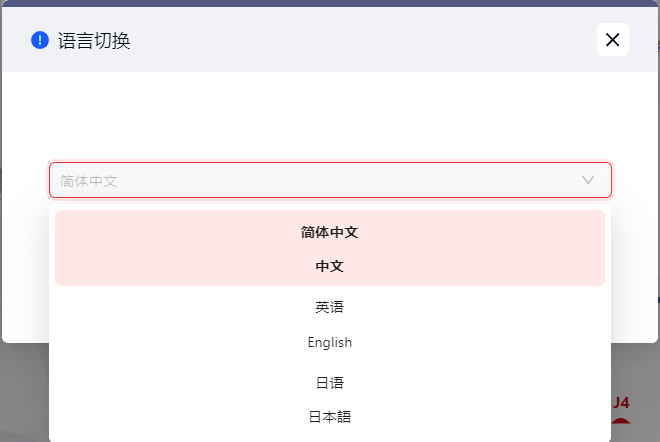The image size is (660, 442).
Task: Click the blank space below the 日本語 option
Action: click(x=330, y=436)
